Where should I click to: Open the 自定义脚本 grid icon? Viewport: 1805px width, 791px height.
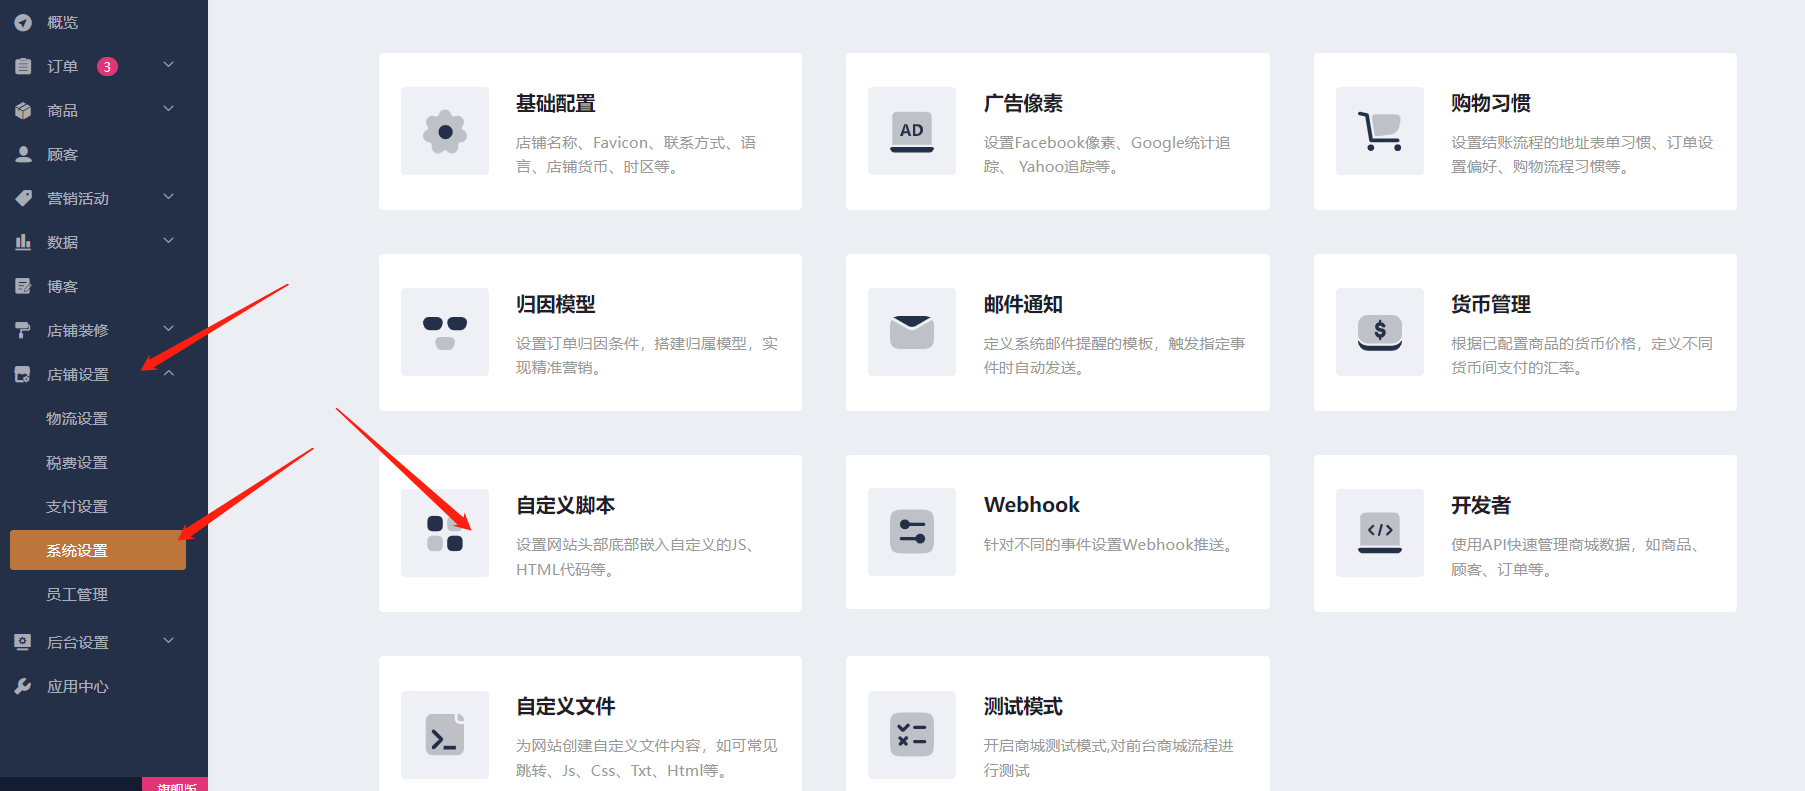click(445, 533)
